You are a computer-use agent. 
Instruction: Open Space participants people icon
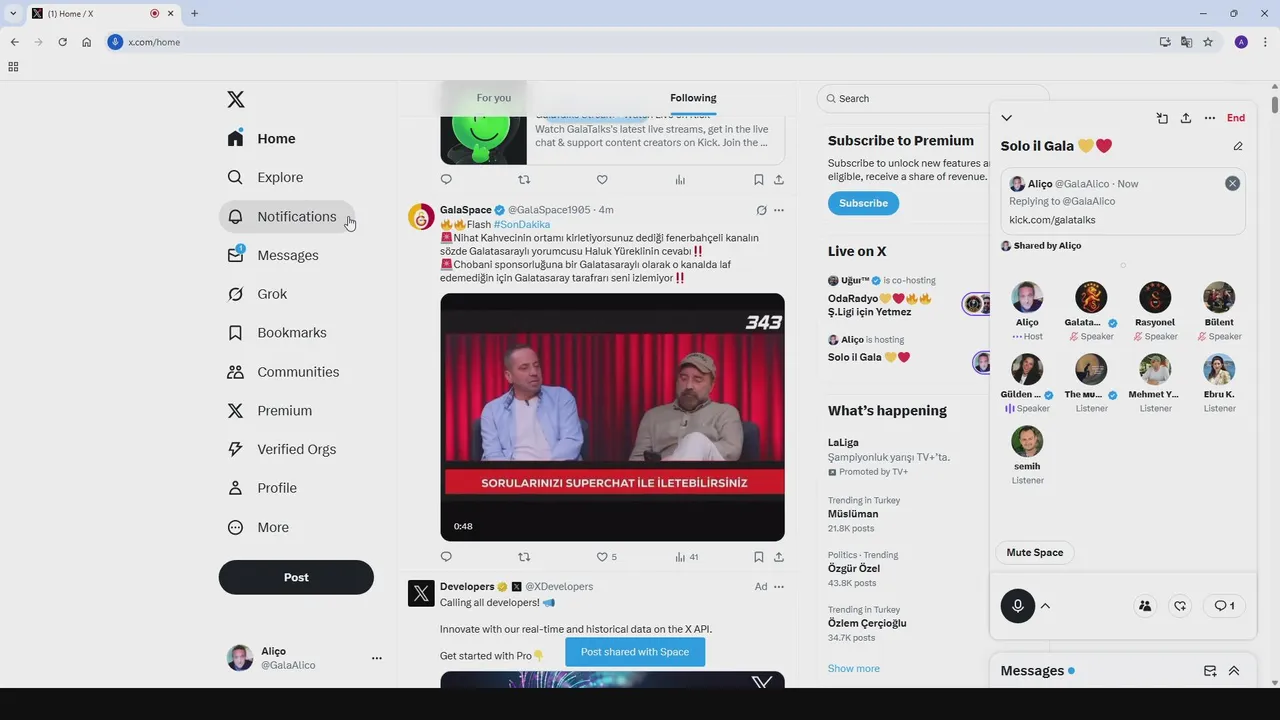pyautogui.click(x=1145, y=606)
